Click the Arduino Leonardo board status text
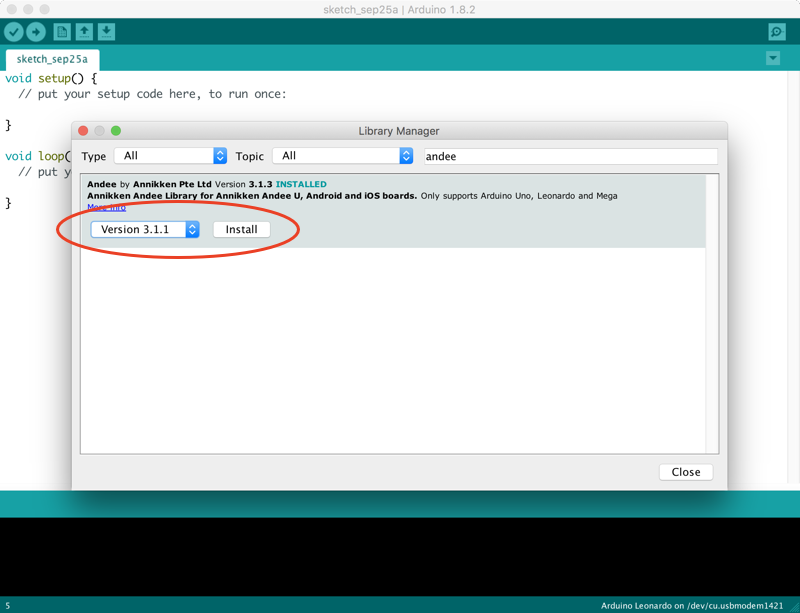This screenshot has width=800, height=613. click(x=692, y=606)
